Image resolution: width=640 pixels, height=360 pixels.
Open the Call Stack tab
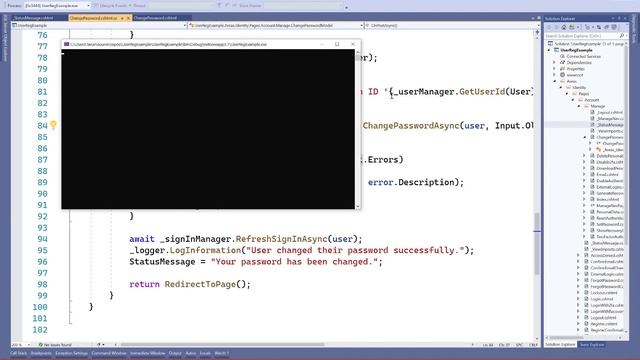pos(19,353)
